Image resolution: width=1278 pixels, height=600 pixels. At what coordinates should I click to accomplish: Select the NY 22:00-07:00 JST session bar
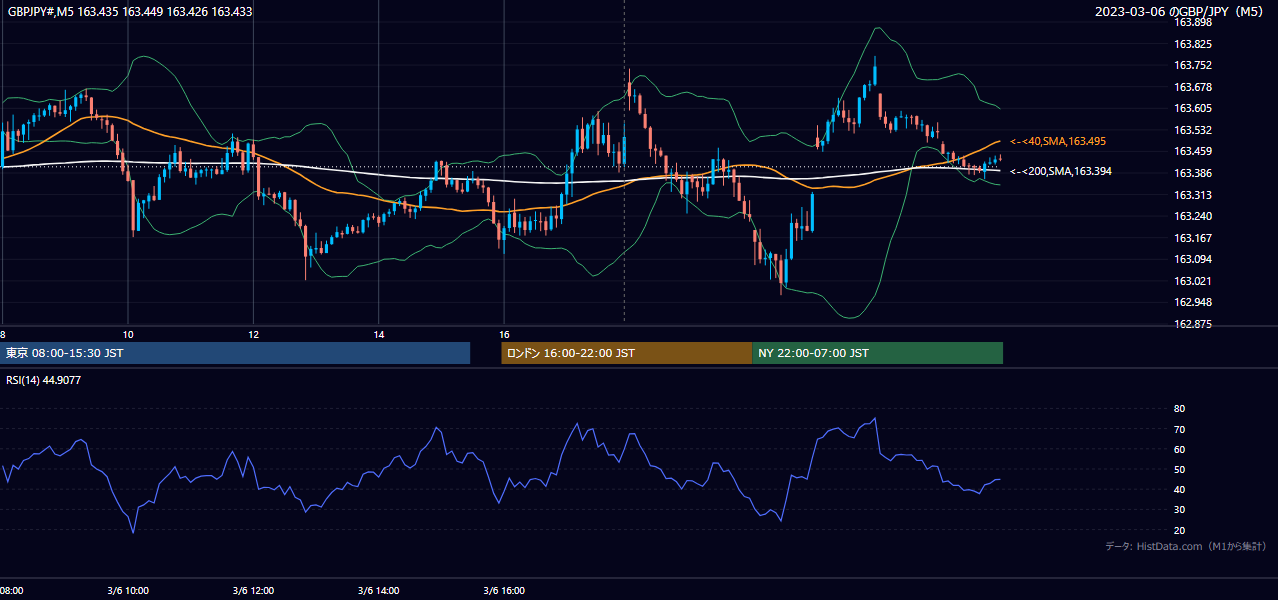coord(877,353)
